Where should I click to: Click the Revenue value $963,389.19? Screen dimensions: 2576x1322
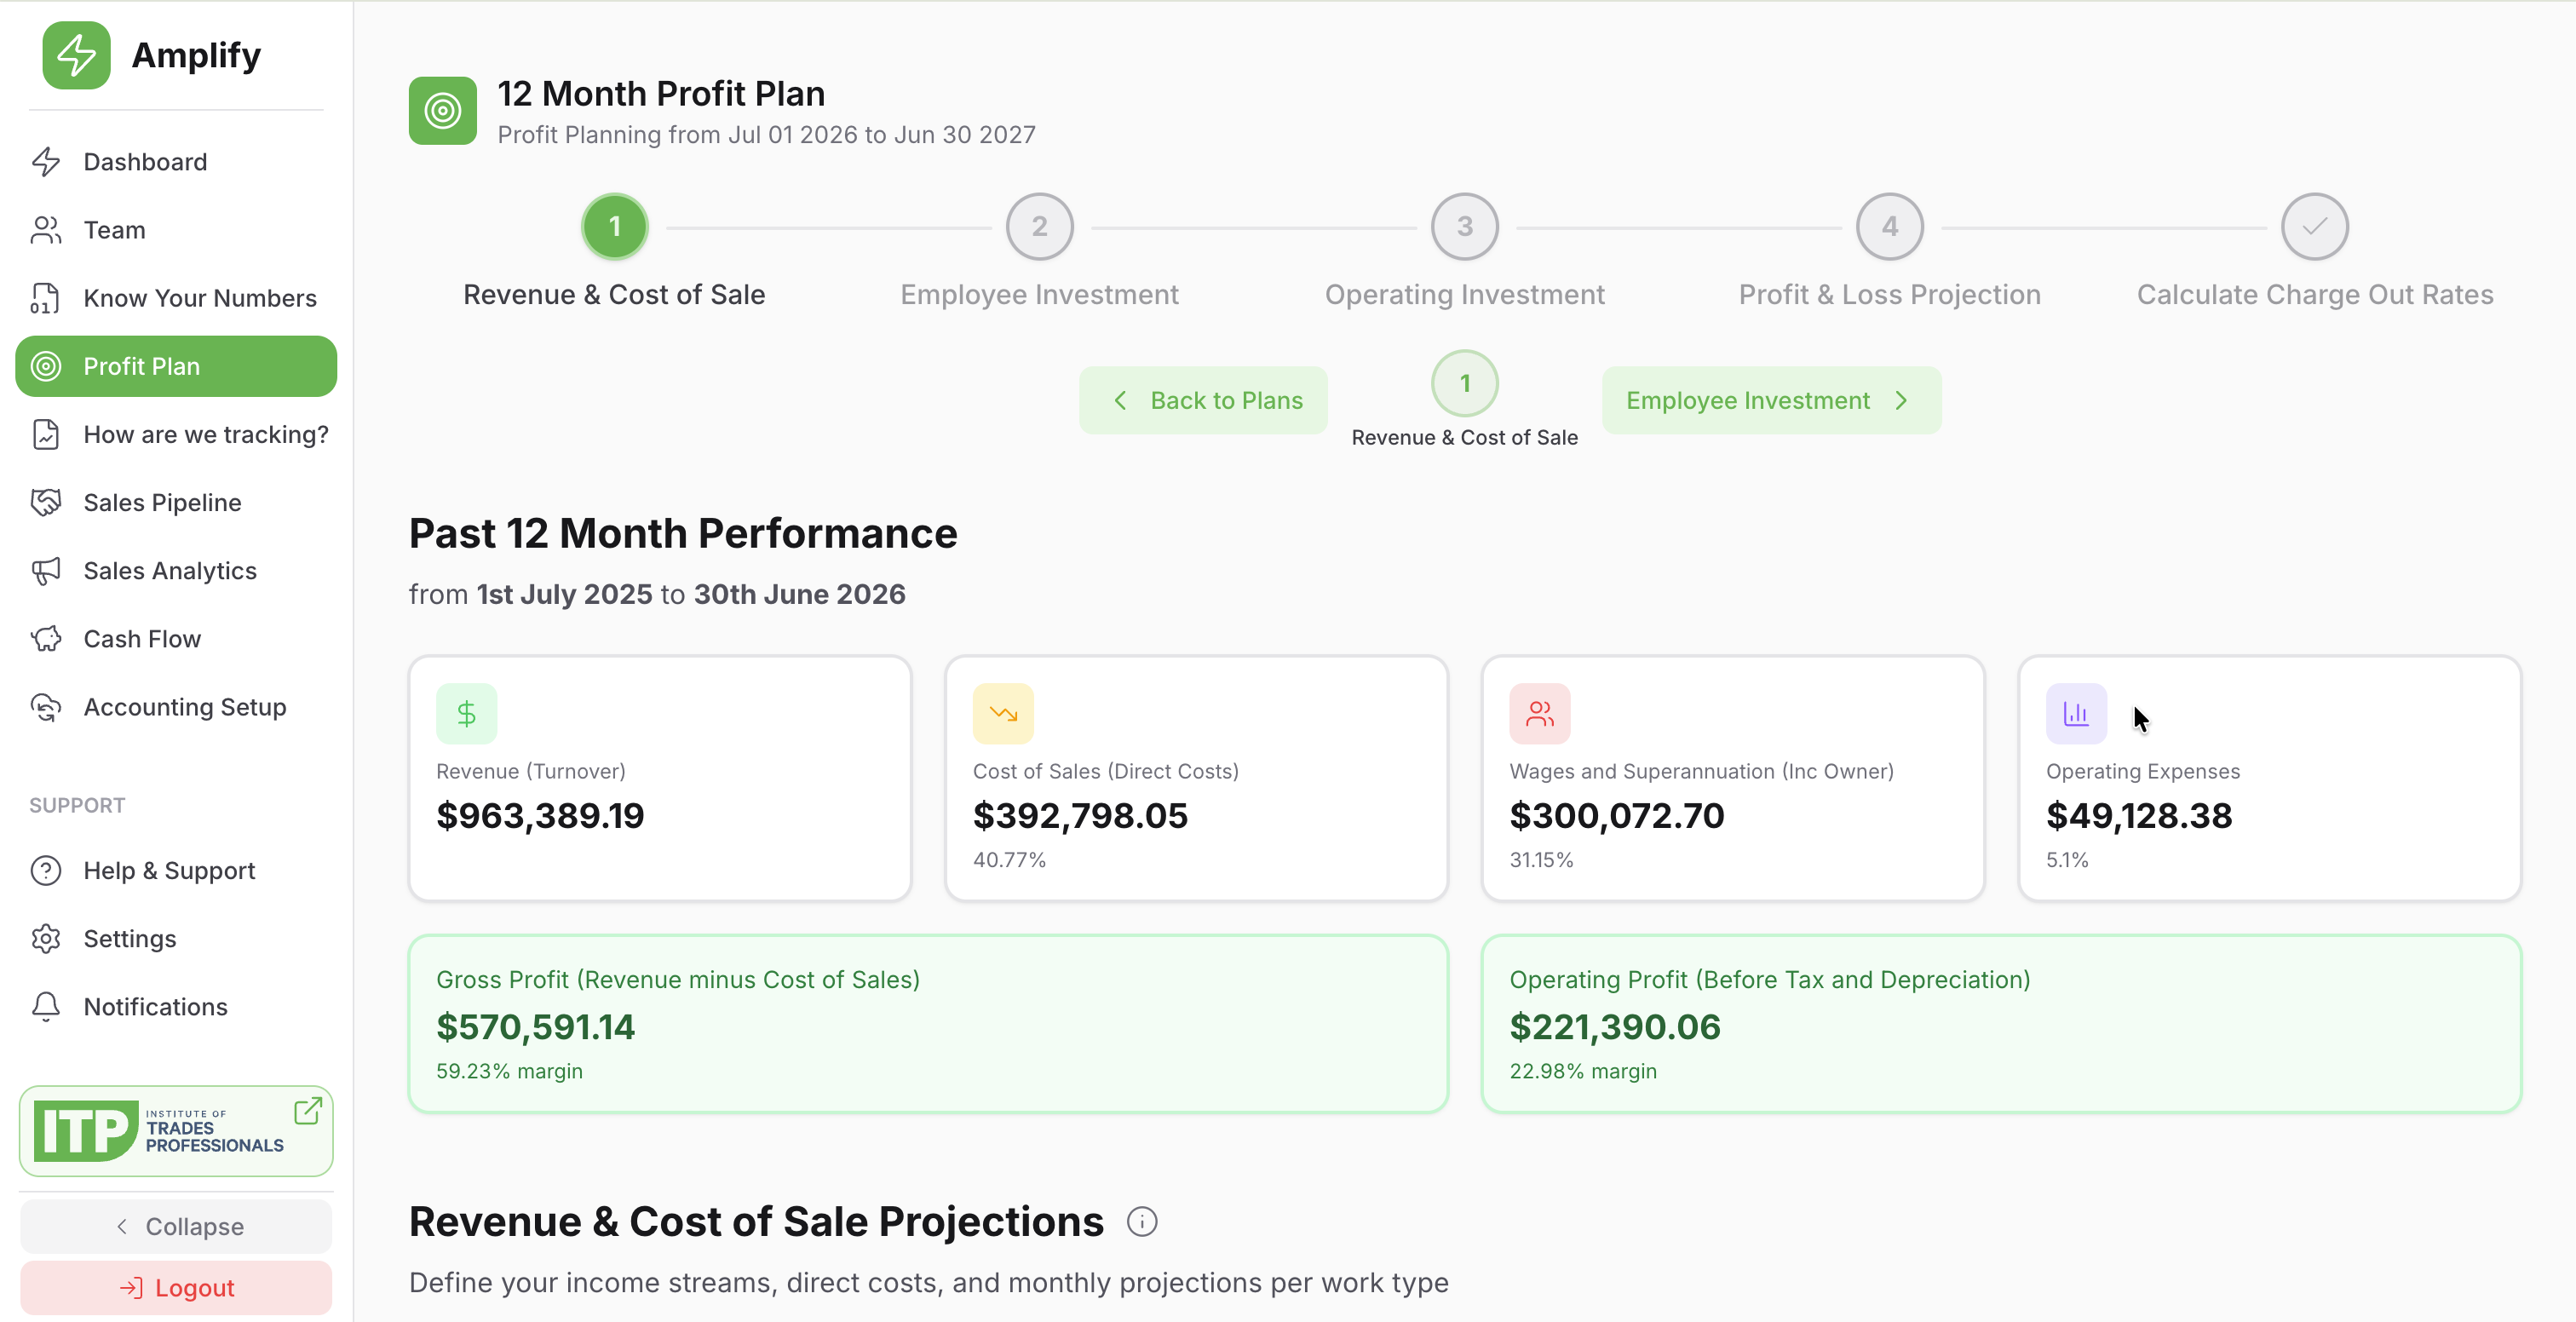click(x=540, y=816)
